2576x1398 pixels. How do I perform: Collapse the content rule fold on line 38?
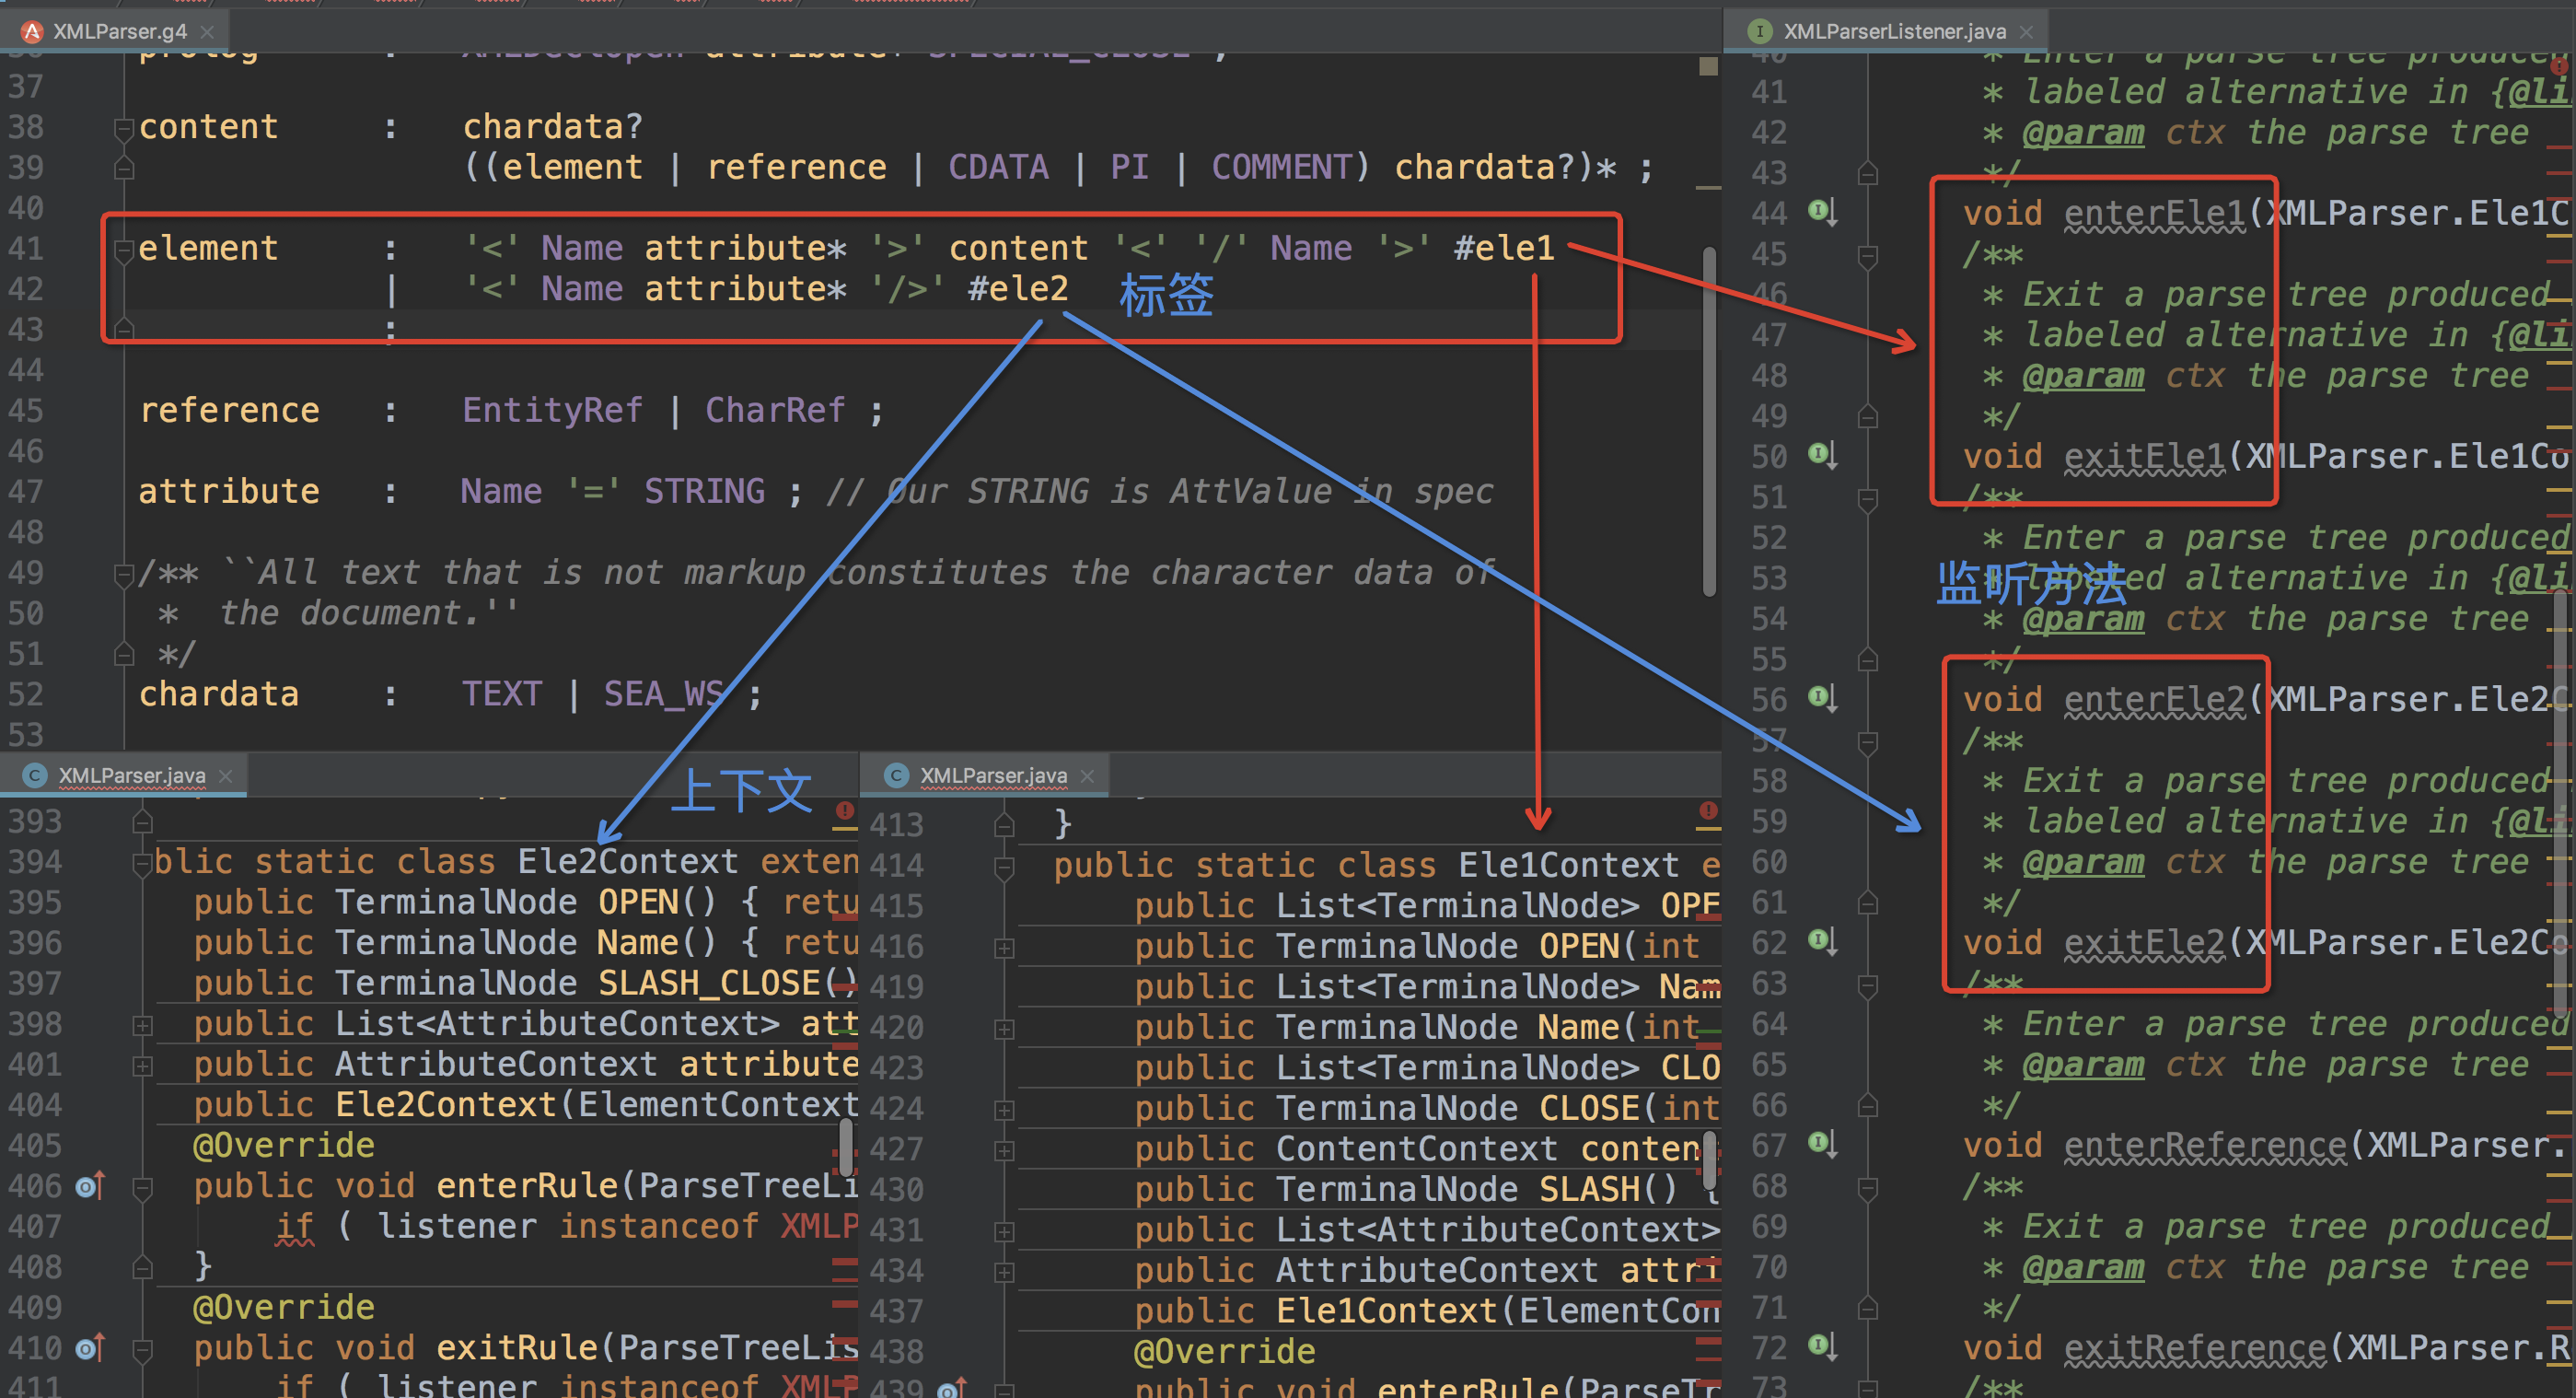pos(124,128)
